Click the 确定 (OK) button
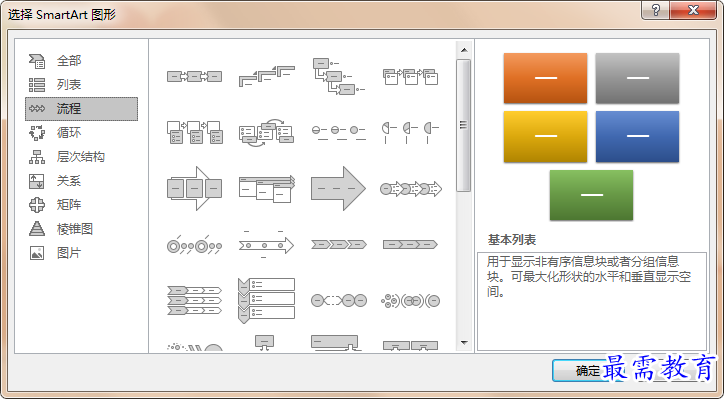The width and height of the screenshot is (724, 399). pyautogui.click(x=587, y=371)
